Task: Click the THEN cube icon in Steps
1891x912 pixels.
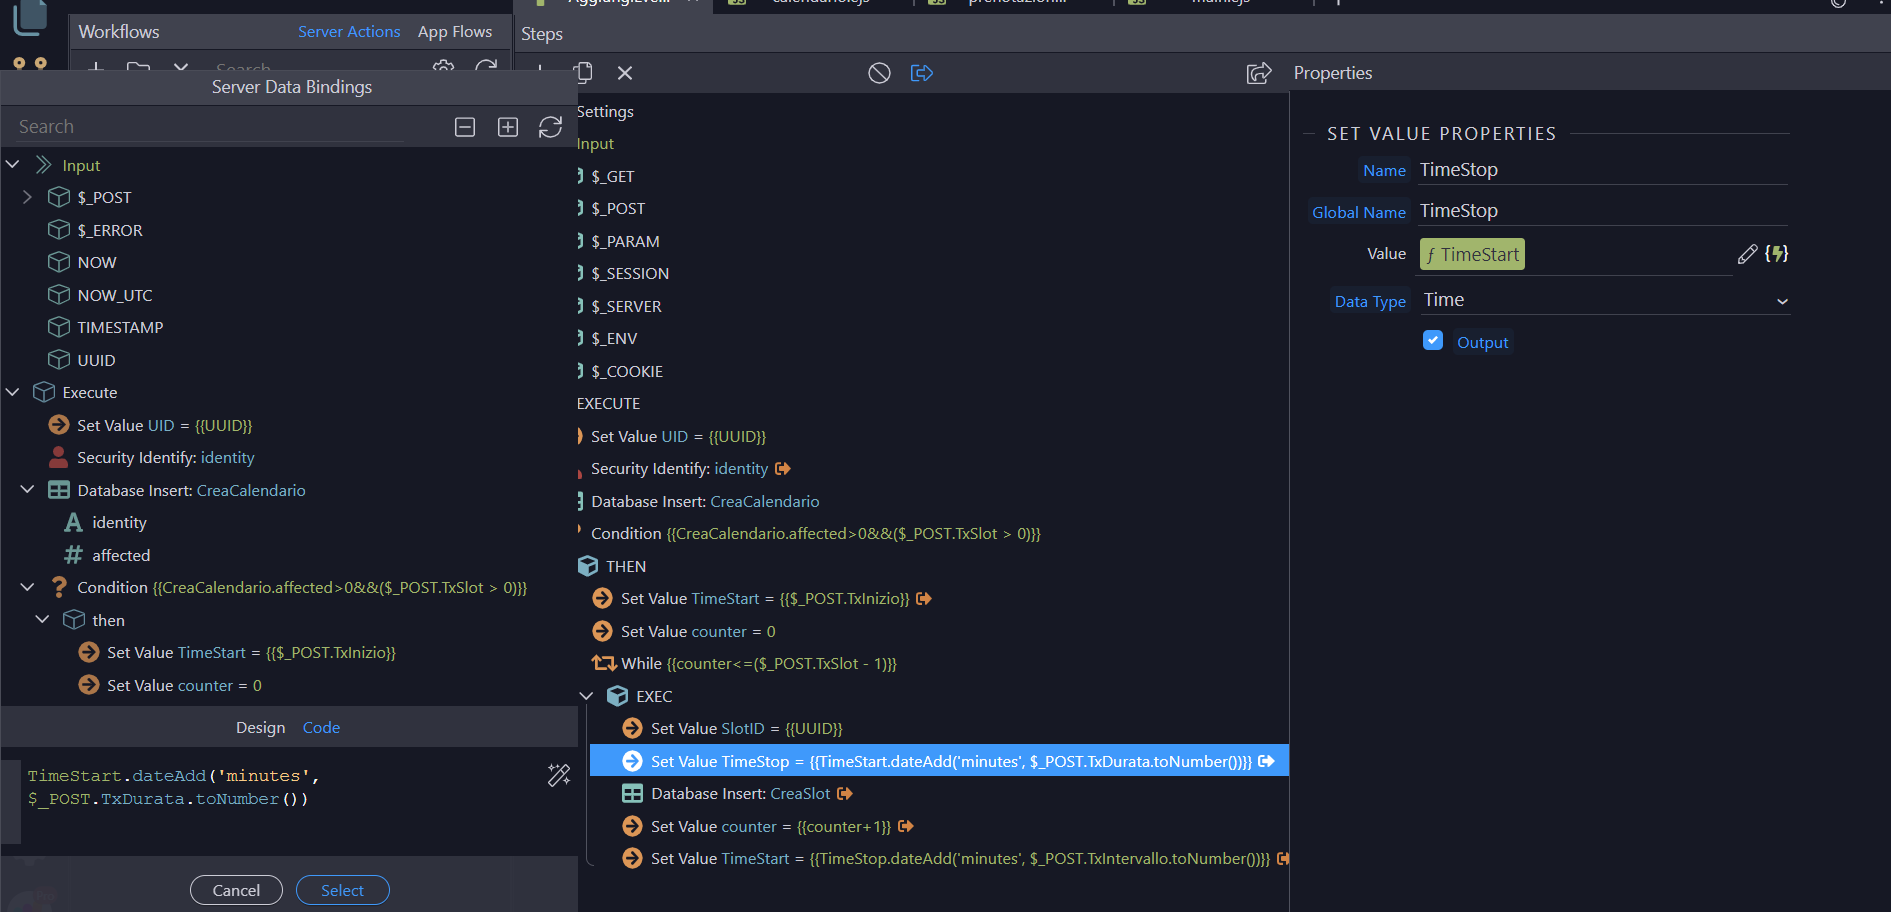Action: click(x=588, y=566)
